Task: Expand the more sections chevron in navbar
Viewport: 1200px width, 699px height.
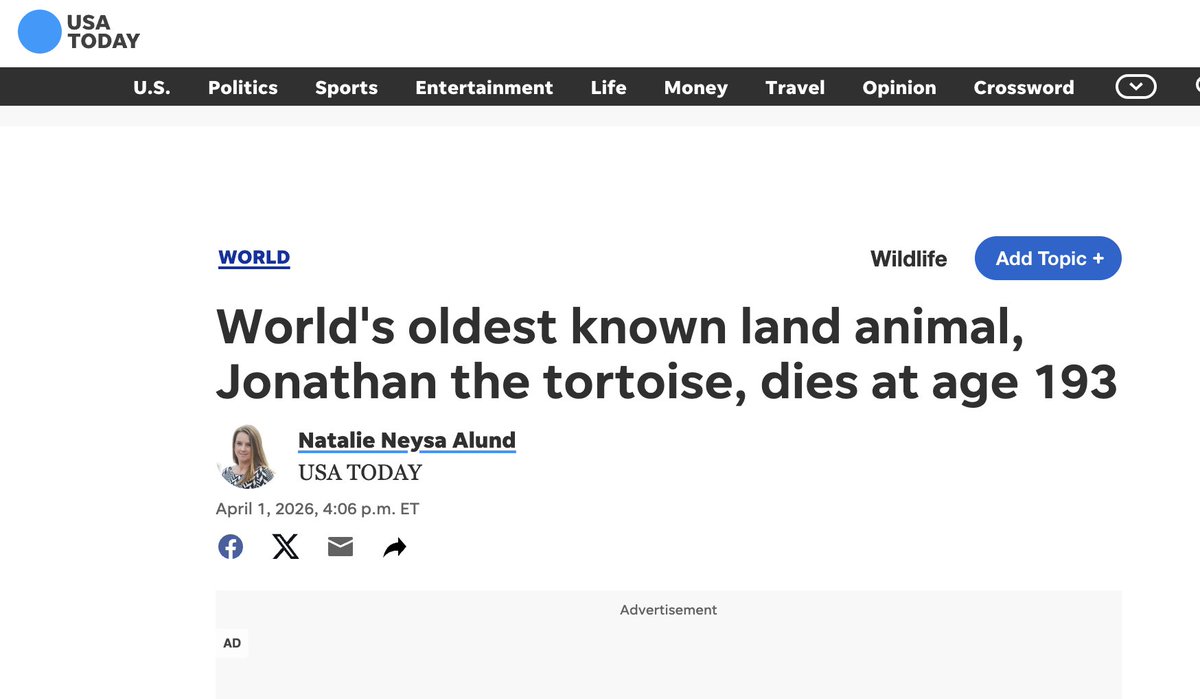Action: coord(1136,87)
